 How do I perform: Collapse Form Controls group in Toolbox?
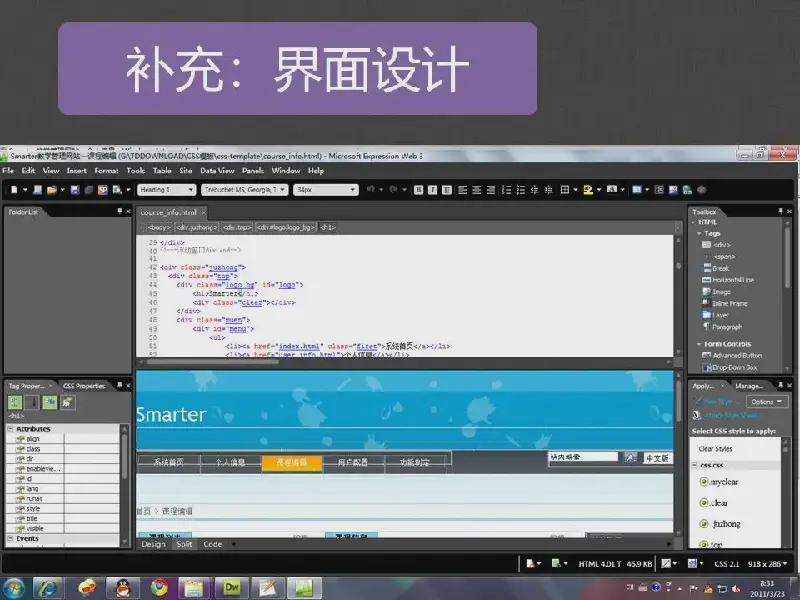(699, 344)
